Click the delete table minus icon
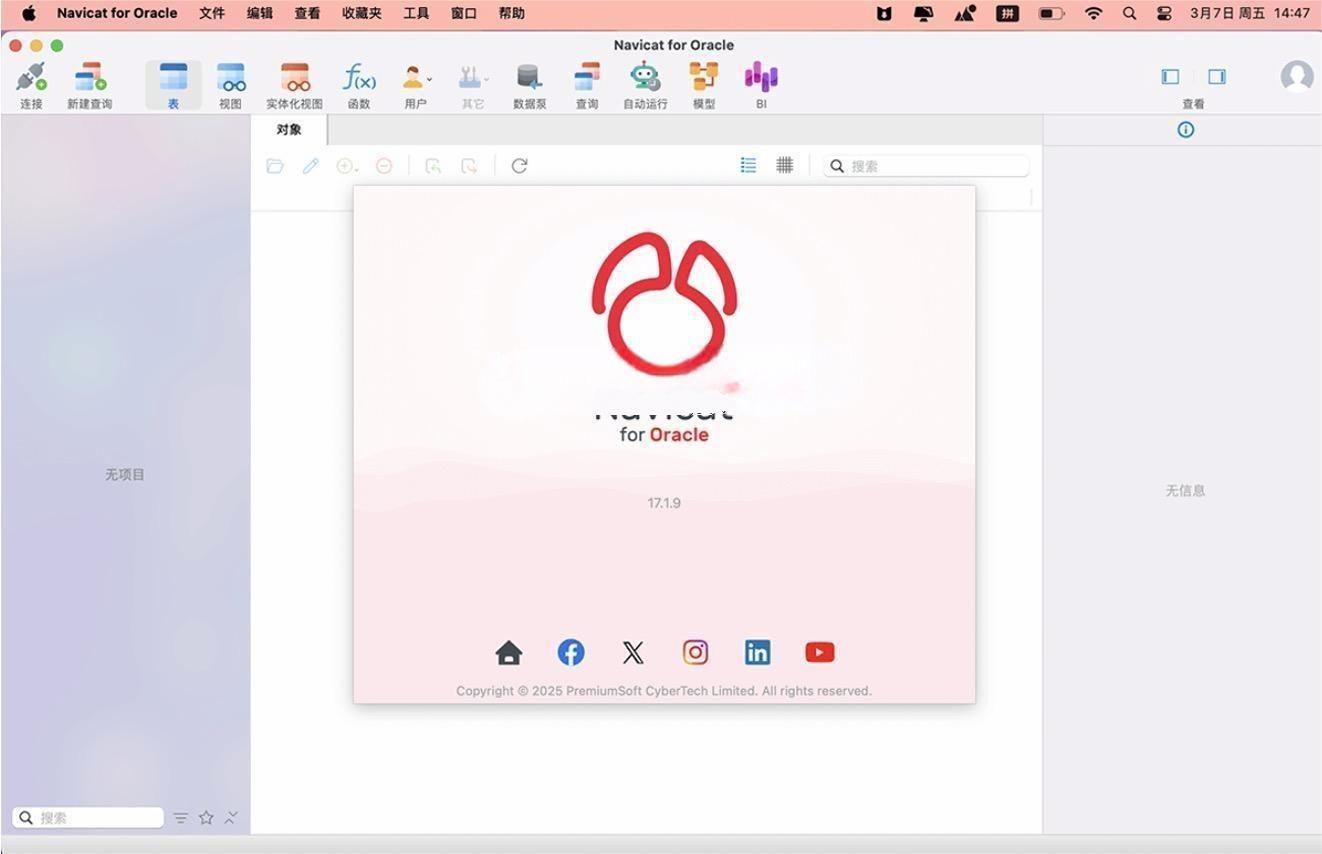Viewport: 1322px width, 854px height. click(384, 166)
